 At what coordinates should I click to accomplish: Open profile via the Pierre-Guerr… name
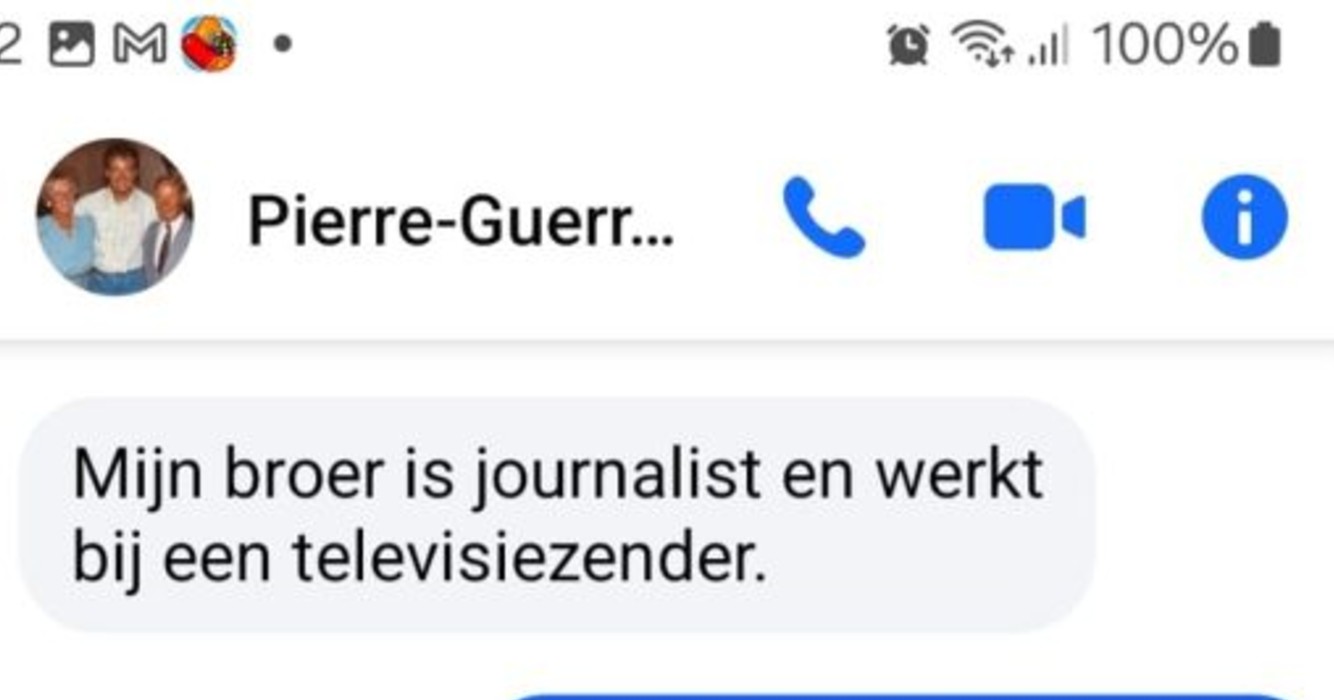461,221
